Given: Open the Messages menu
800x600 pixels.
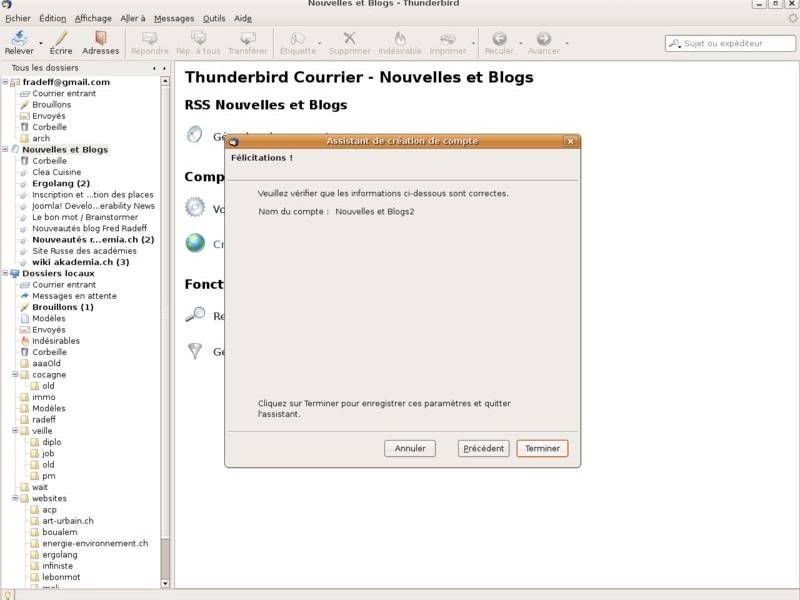Looking at the screenshot, I should tap(174, 18).
